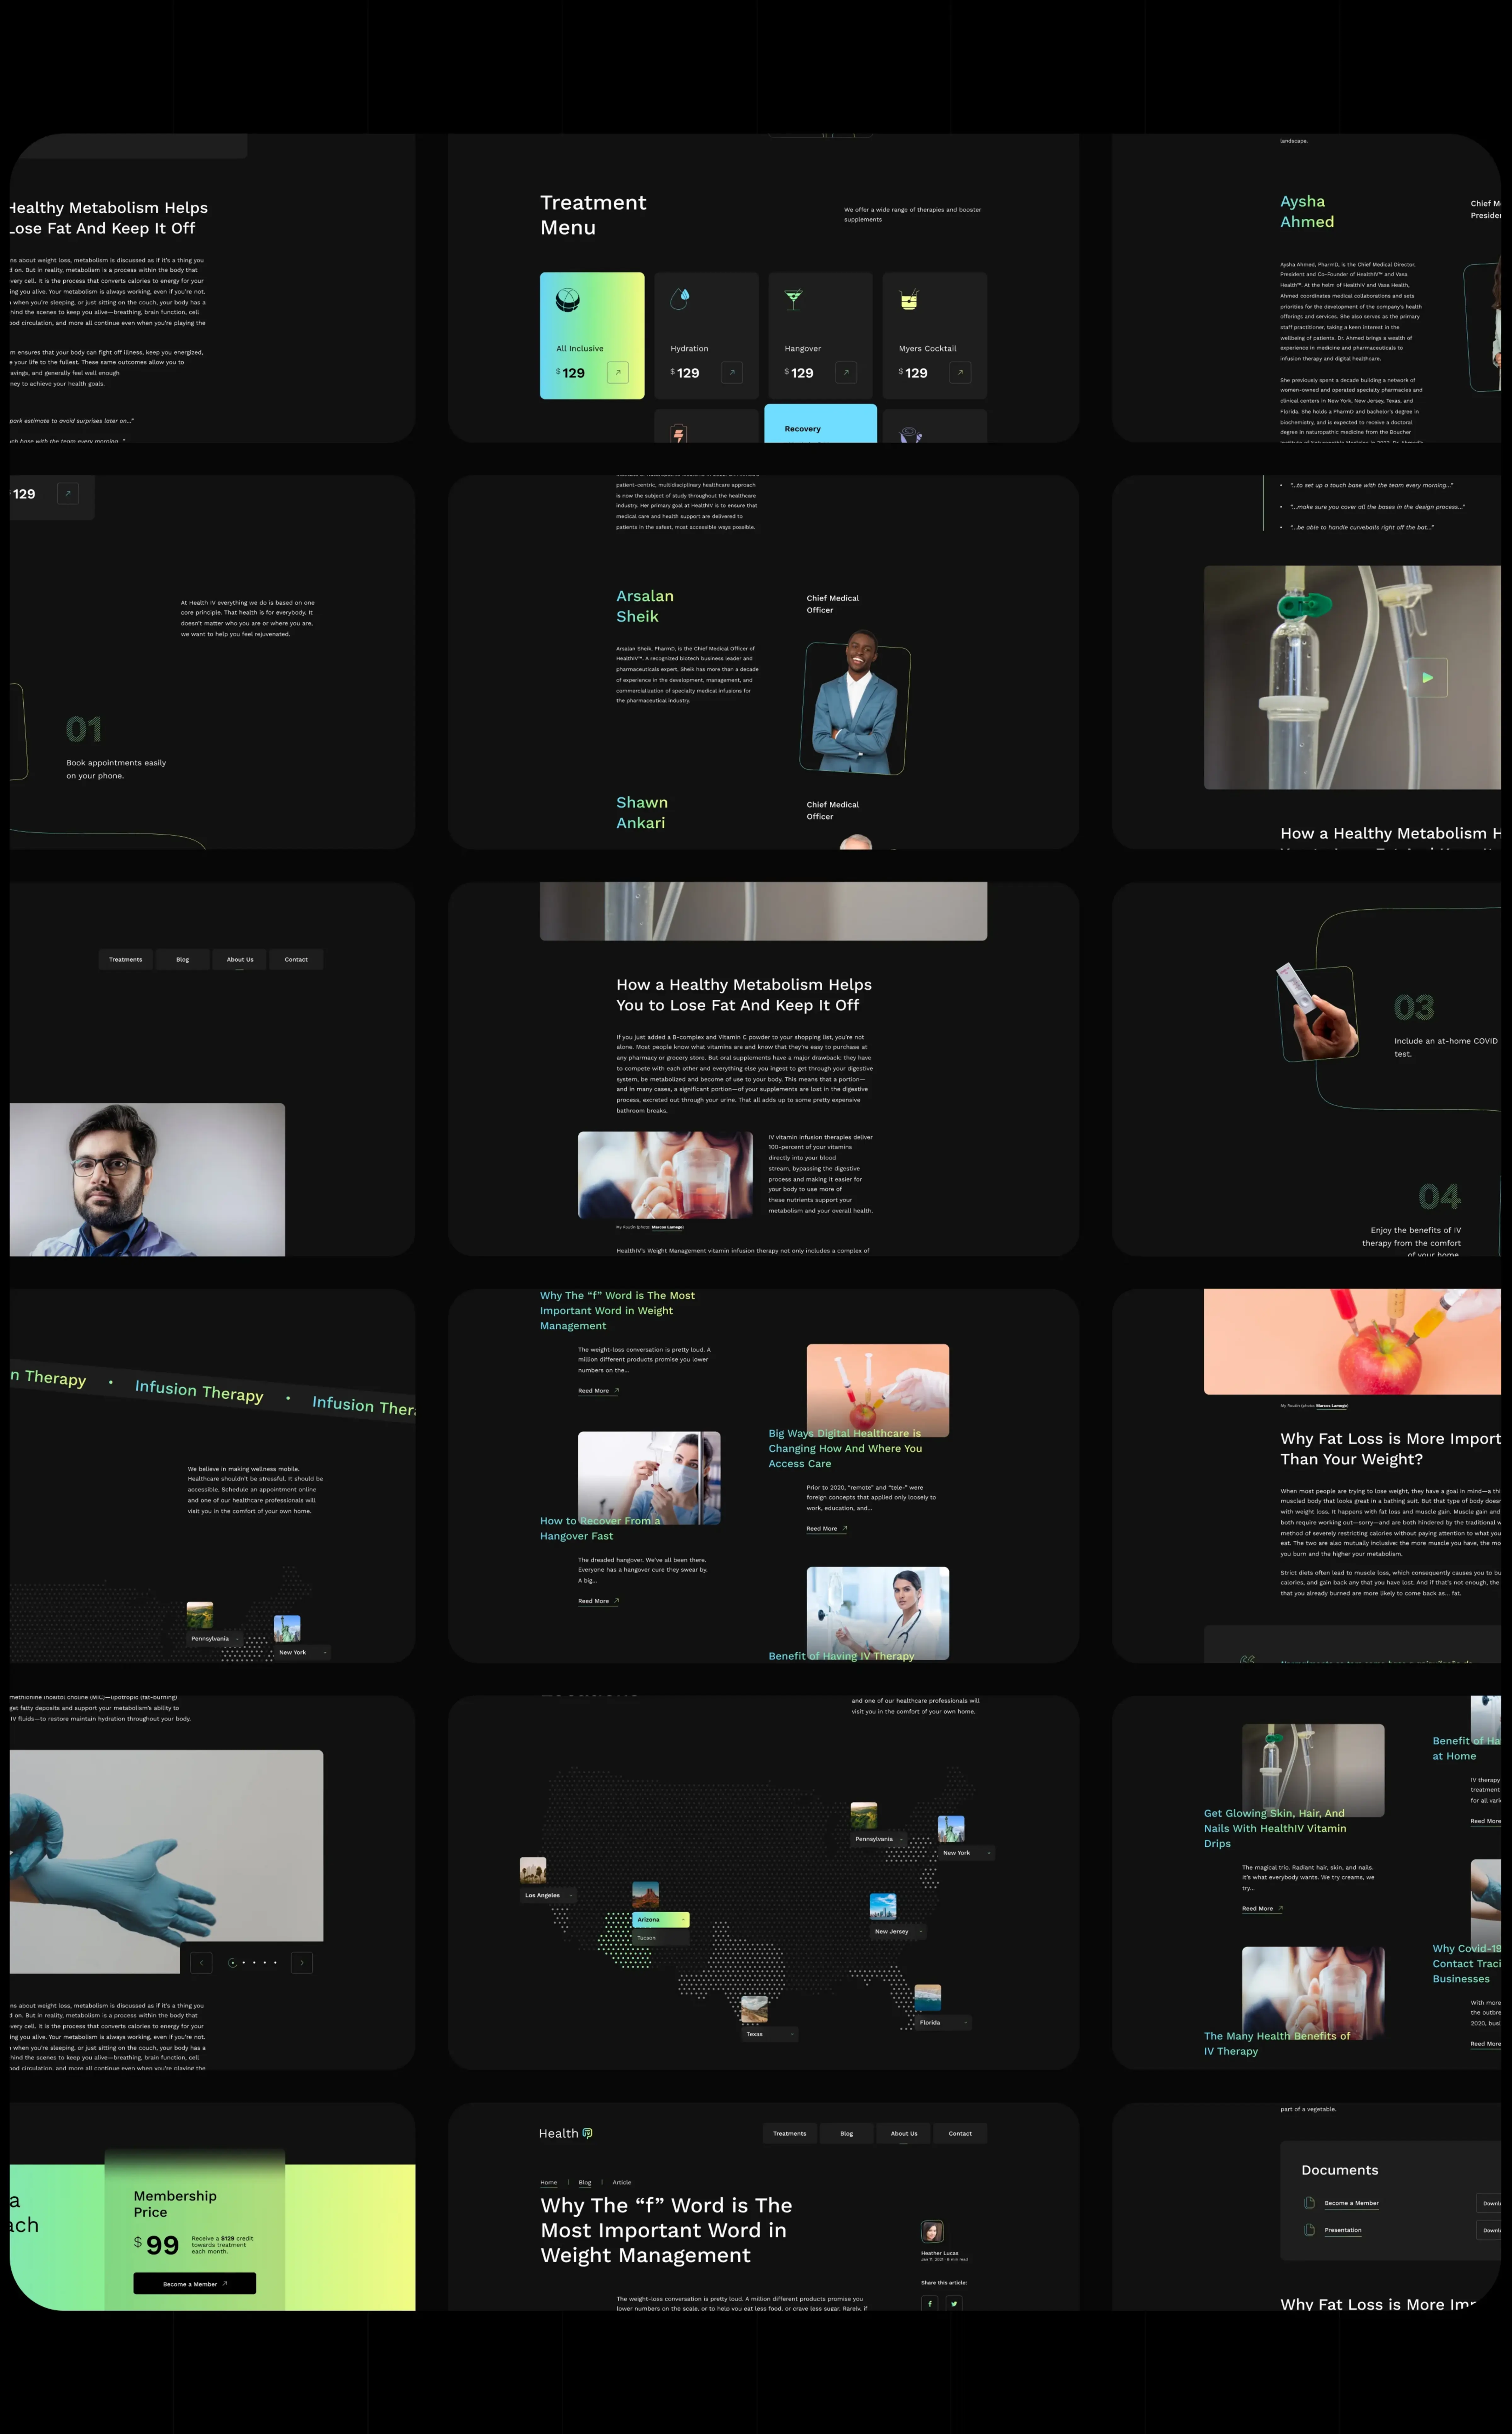Open the Presentation document link

[1343, 2230]
